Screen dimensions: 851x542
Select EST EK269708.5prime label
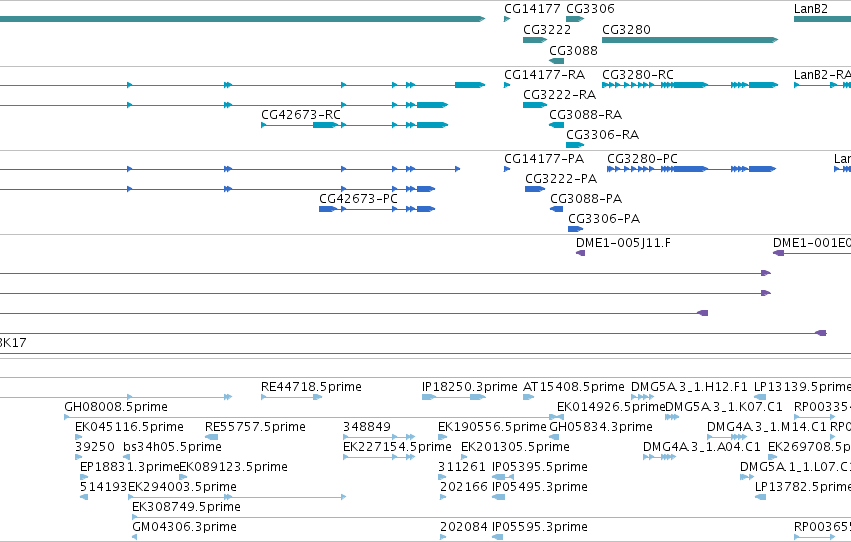tap(809, 448)
